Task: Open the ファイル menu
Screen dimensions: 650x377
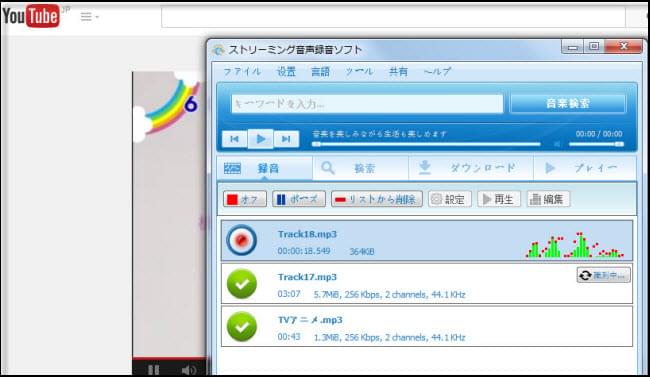Action: coord(243,72)
